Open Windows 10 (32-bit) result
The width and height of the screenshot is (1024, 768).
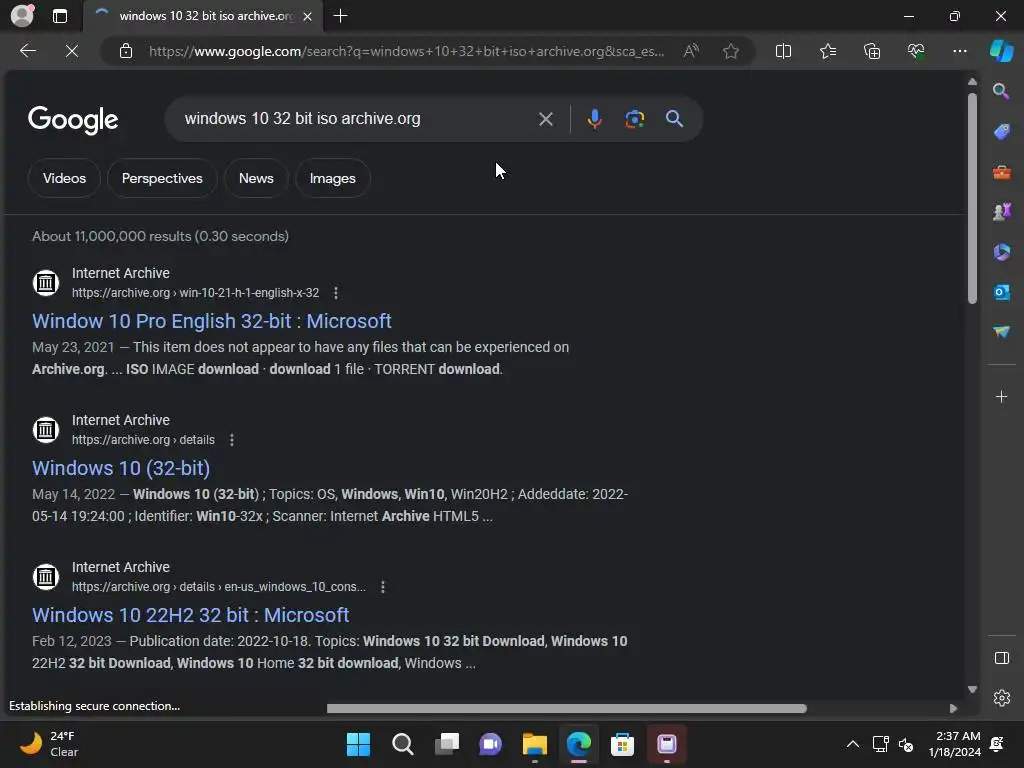[x=121, y=468]
